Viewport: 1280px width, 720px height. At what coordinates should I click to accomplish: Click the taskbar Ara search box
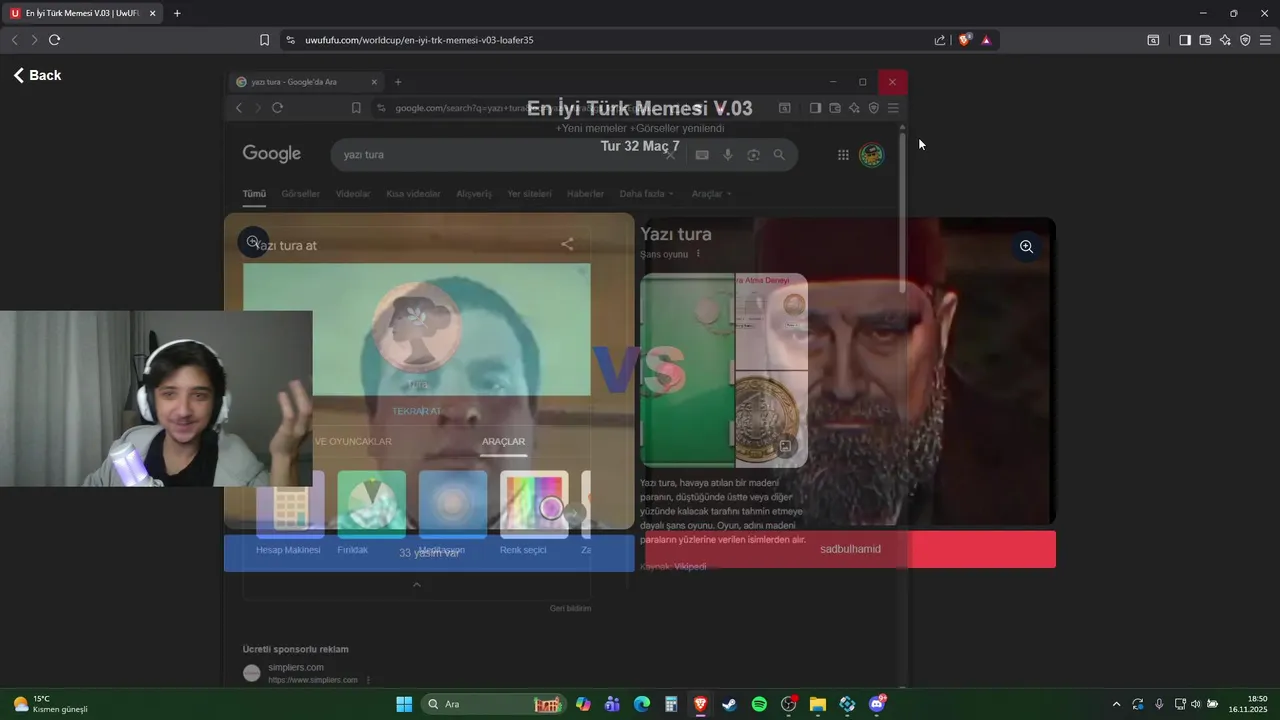tap(495, 704)
